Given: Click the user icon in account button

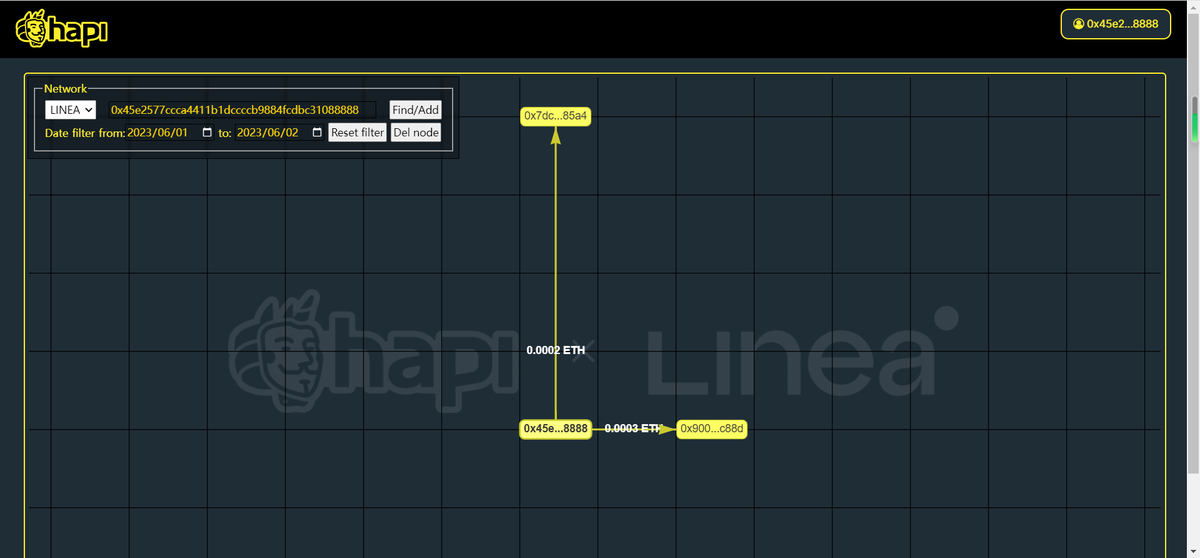Looking at the screenshot, I should (1078, 23).
